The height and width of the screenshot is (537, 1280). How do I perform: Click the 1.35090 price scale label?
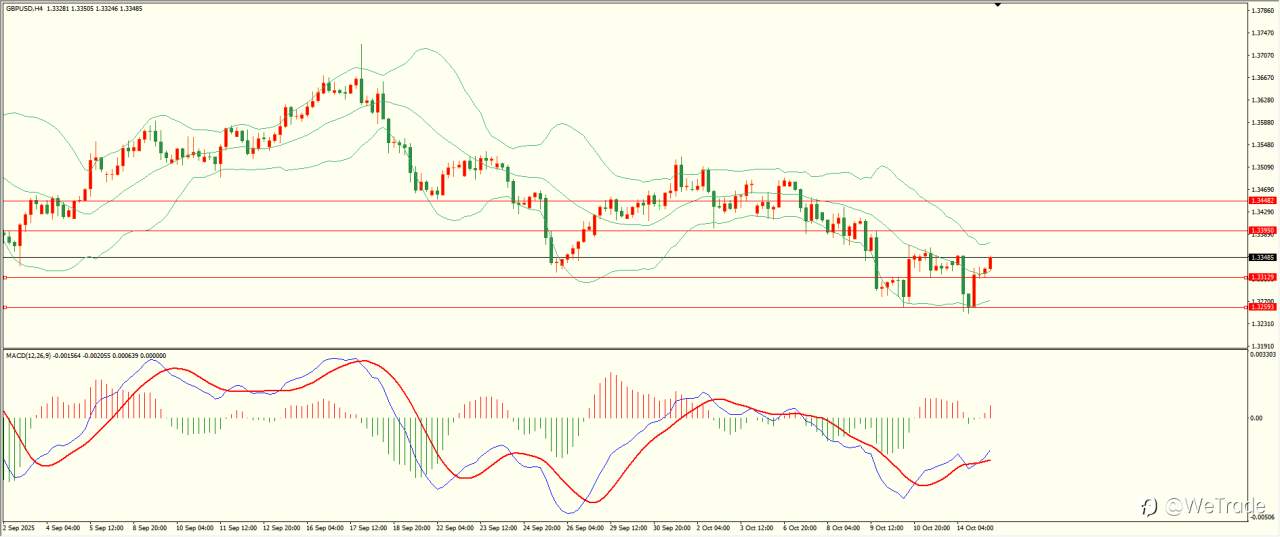(x=1262, y=167)
